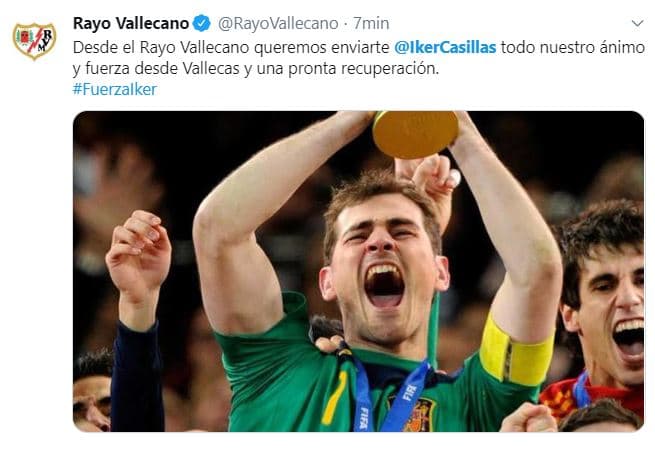Open the Rayo Vallecano display name
The width and height of the screenshot is (655, 450).
coord(131,23)
